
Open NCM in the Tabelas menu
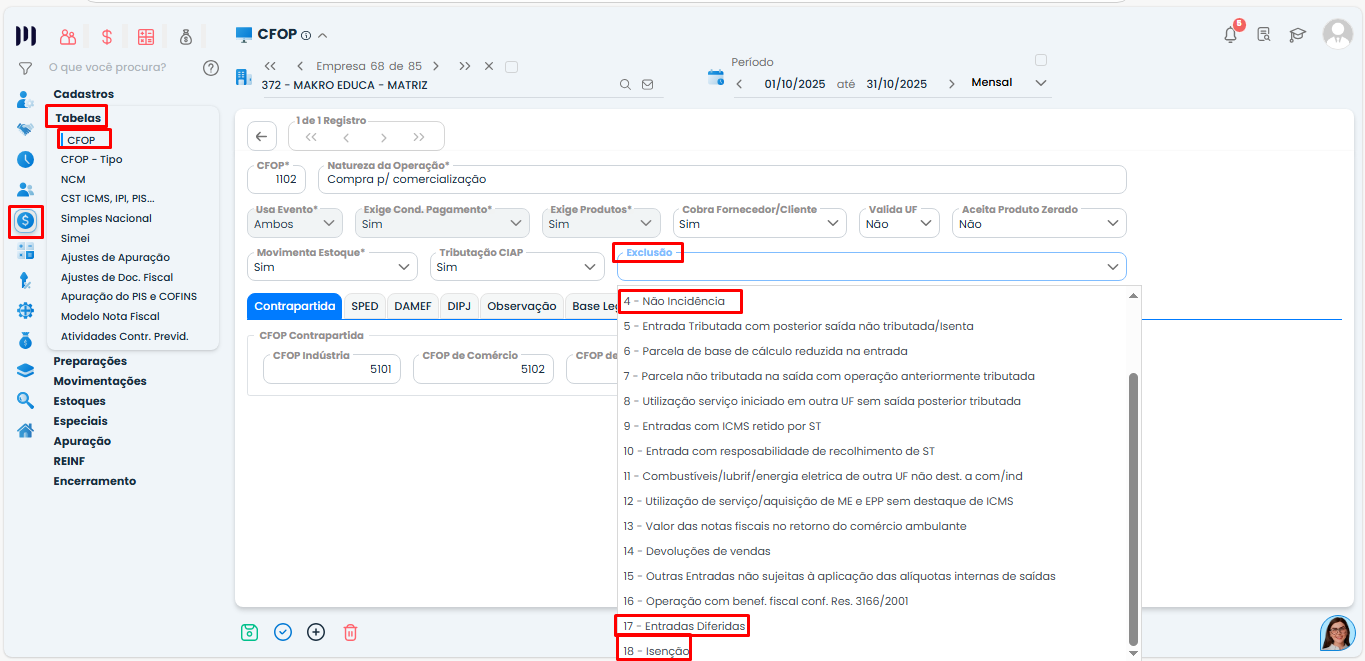pyautogui.click(x=73, y=179)
